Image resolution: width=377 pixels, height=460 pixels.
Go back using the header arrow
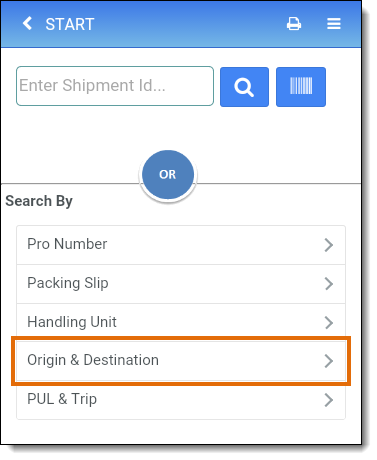tap(27, 24)
